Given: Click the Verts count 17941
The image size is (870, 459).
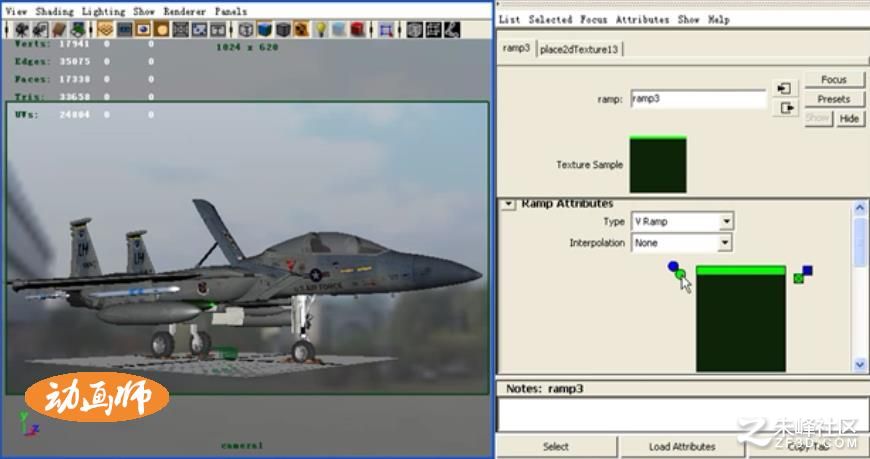Looking at the screenshot, I should [74, 44].
